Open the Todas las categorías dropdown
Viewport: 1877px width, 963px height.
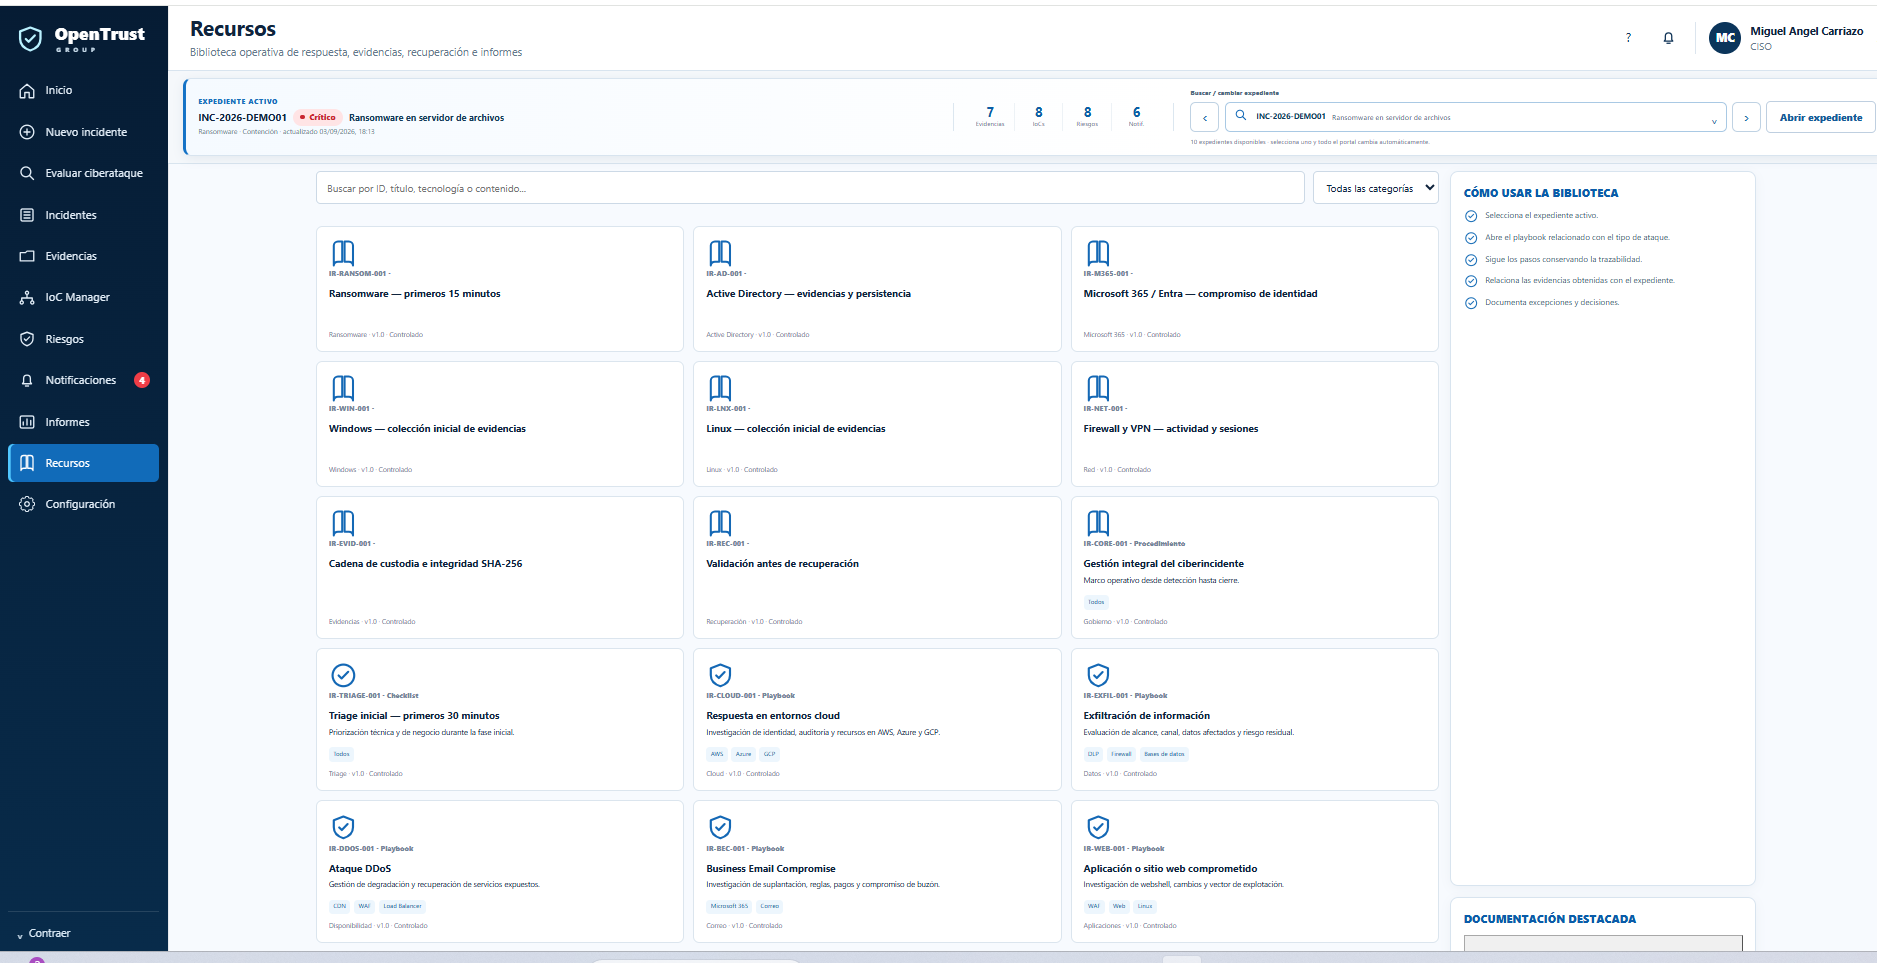(1375, 188)
